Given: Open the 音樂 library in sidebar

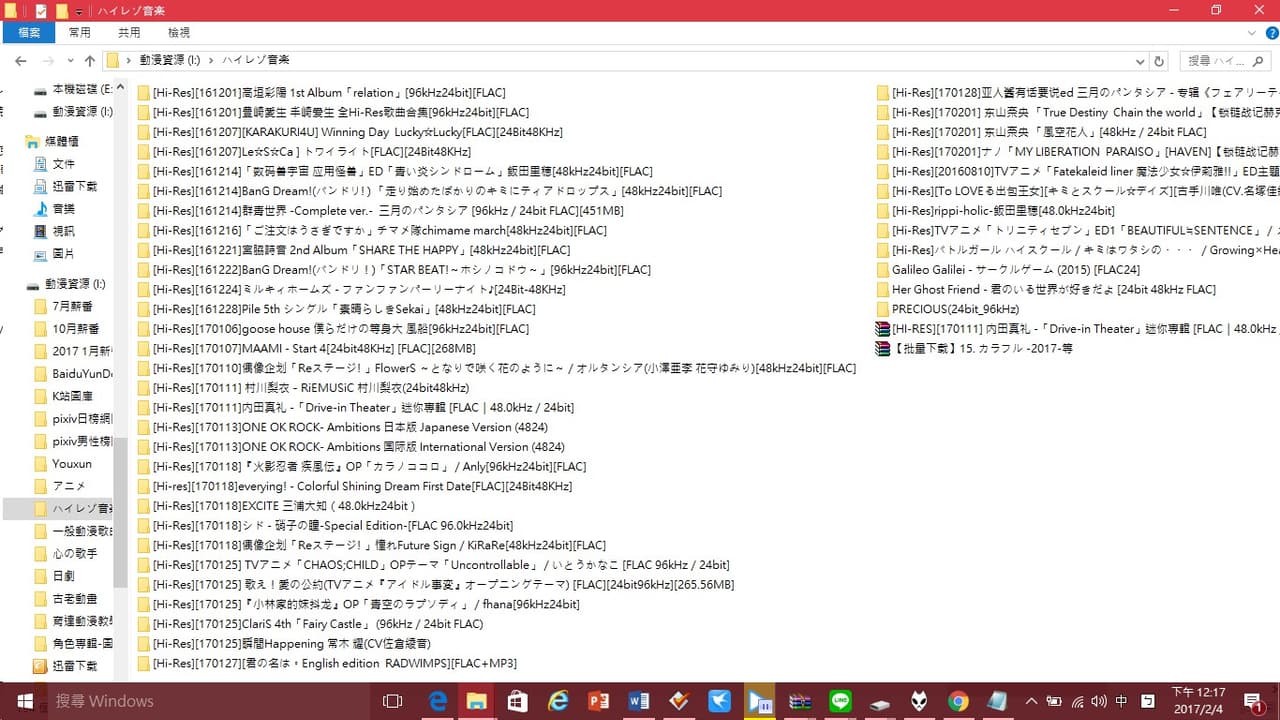Looking at the screenshot, I should [x=54, y=209].
